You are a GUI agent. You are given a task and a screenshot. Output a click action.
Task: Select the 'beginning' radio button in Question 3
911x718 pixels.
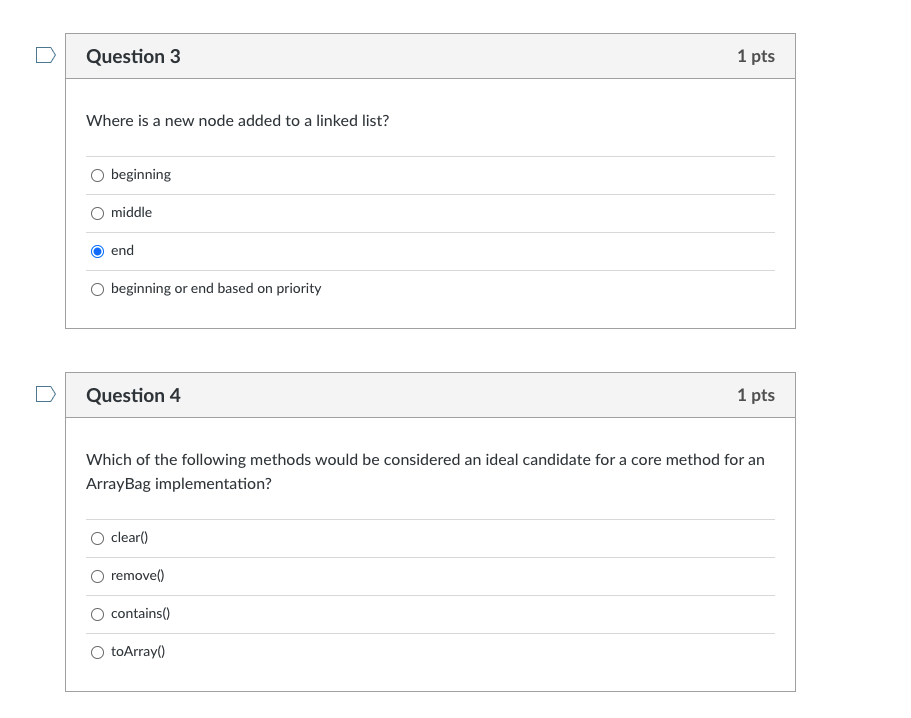click(97, 175)
